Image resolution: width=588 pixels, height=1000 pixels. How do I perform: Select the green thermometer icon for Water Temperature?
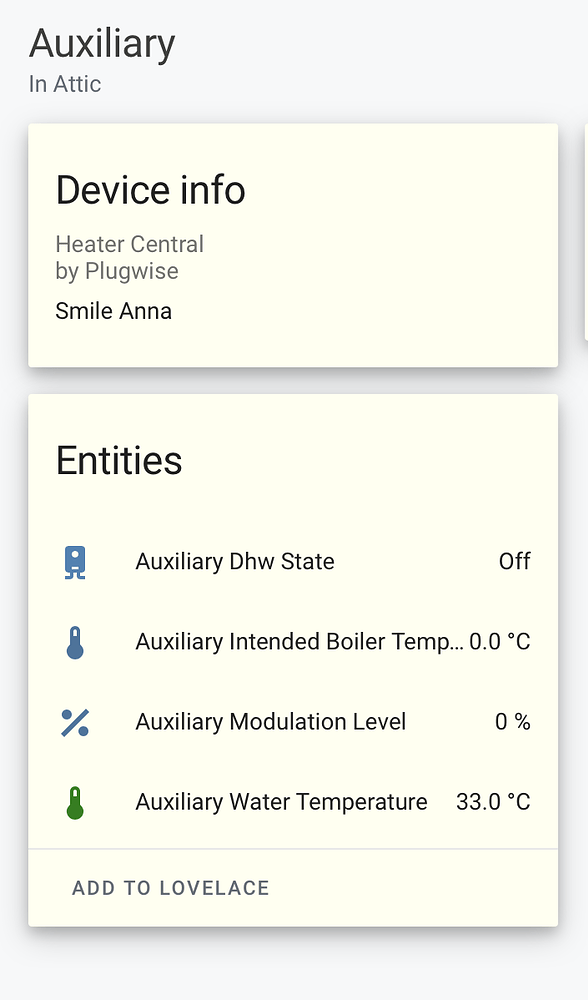tap(76, 801)
